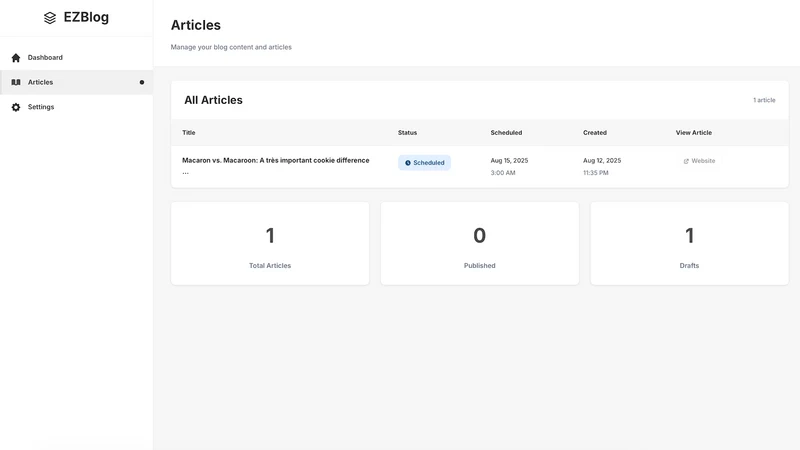Screen dimensions: 800x450
Task: Click the clock icon in Scheduled badge
Action: (408, 163)
